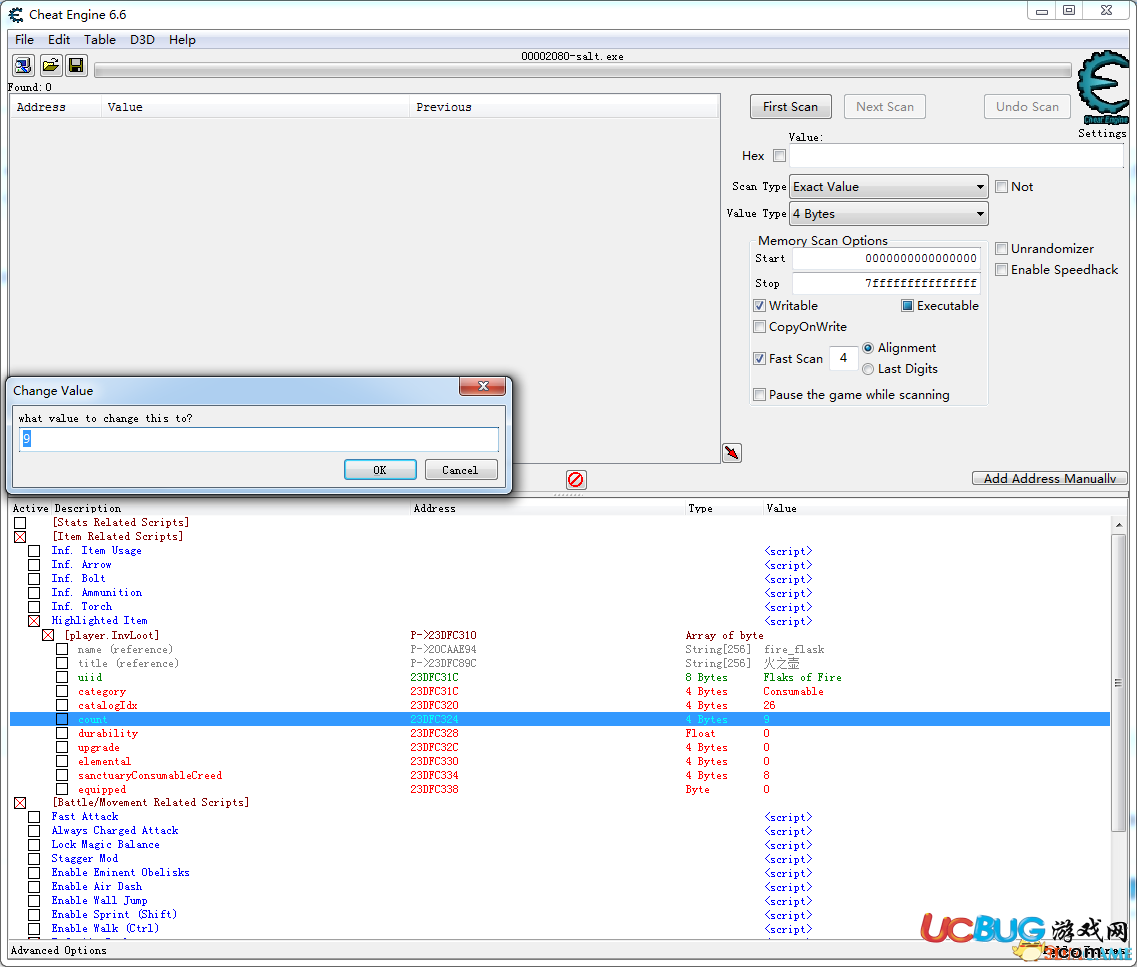Image resolution: width=1137 pixels, height=967 pixels.
Task: Click the First Scan button
Action: click(790, 107)
